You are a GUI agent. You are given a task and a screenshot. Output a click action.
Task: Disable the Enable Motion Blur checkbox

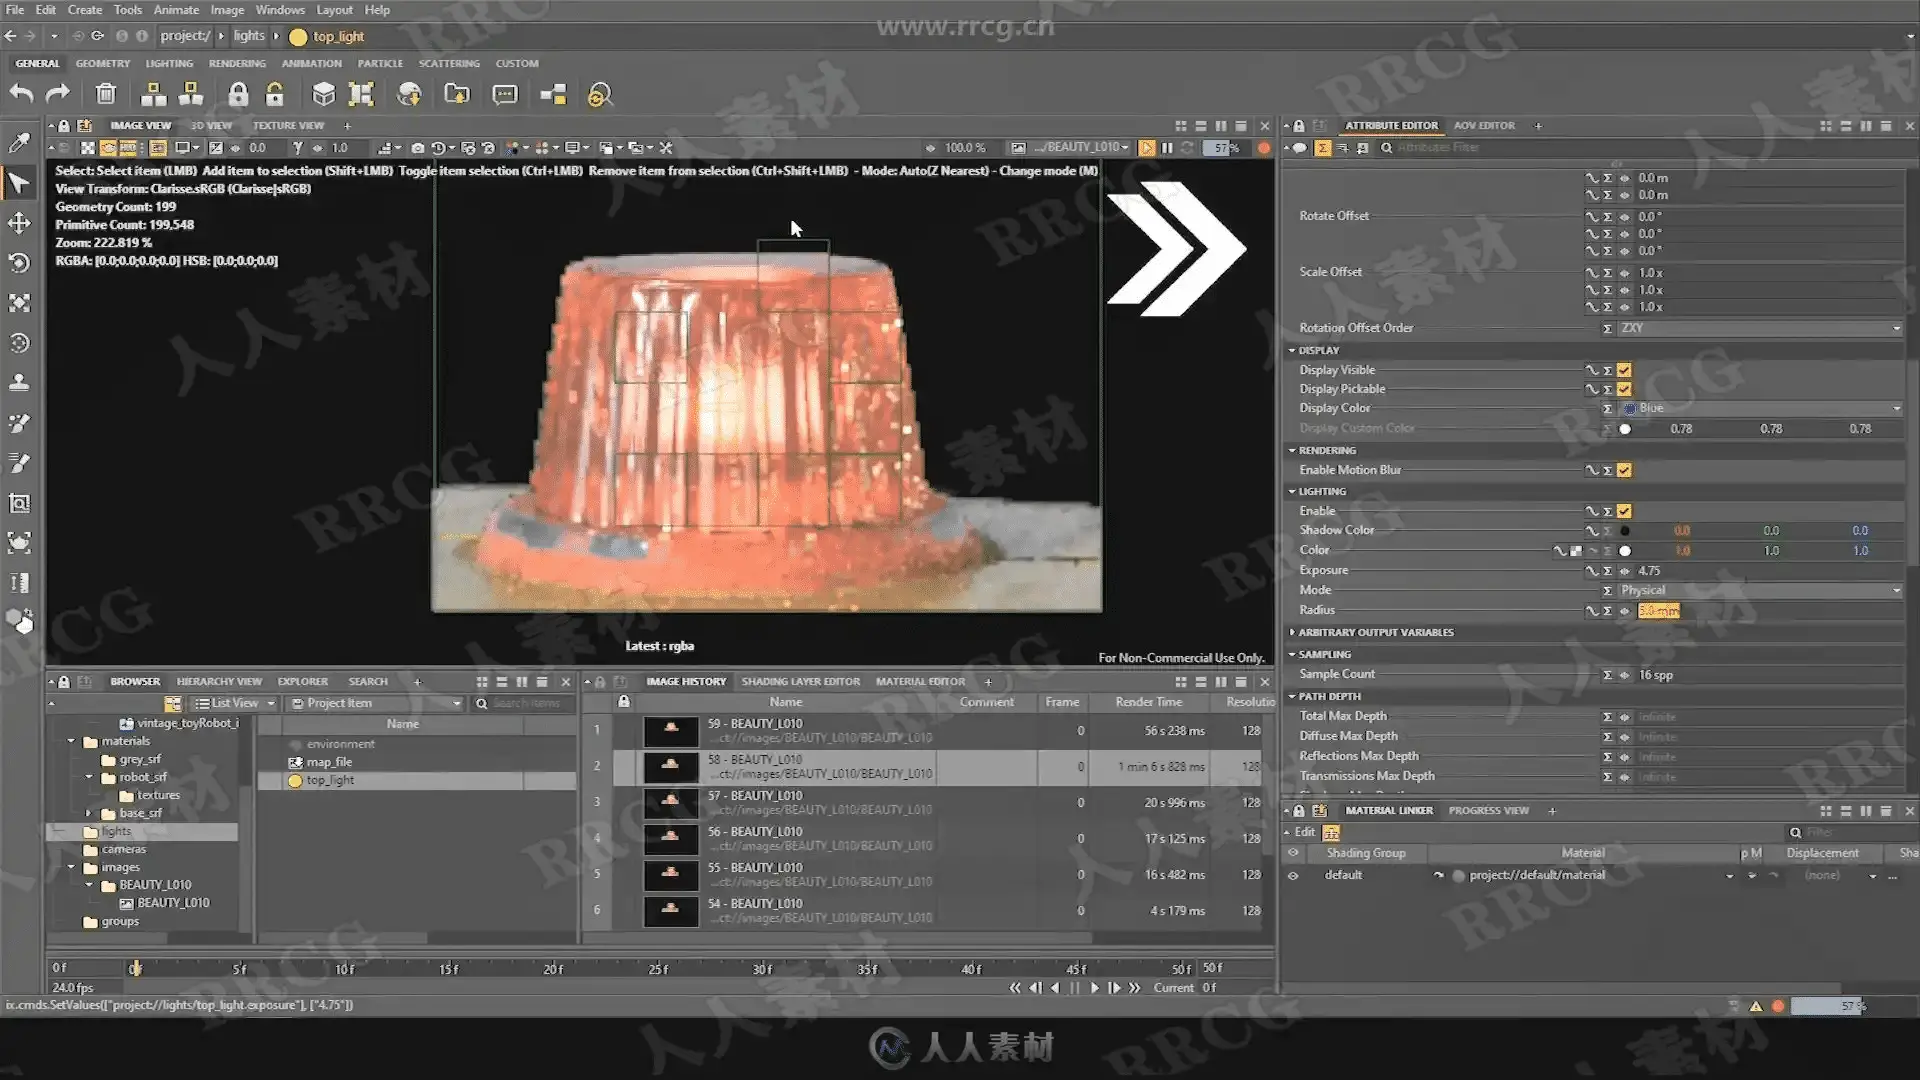pyautogui.click(x=1624, y=470)
